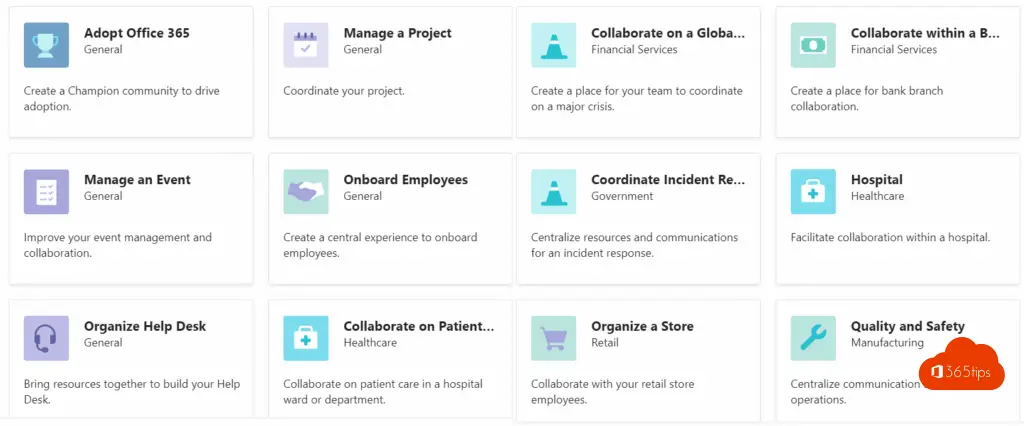Click the traffic cone icon for Coordinate Incident Response
Viewport: 1024px width, 426px height.
pyautogui.click(x=554, y=192)
